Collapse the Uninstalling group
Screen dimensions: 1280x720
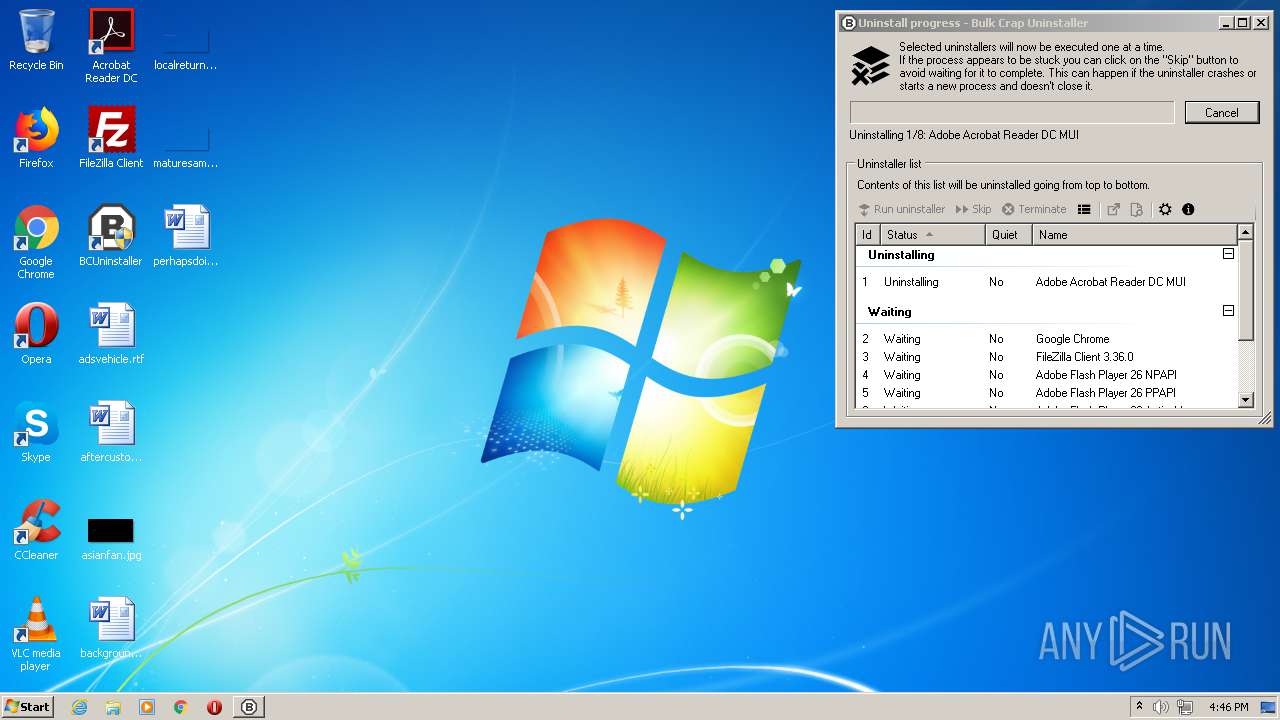pos(1228,254)
